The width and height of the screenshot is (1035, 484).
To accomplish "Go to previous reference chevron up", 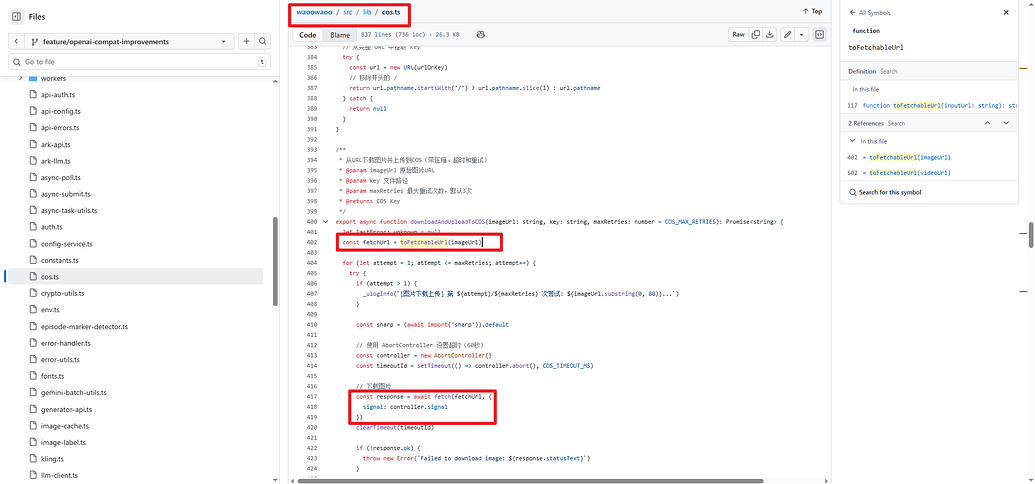I will [988, 123].
